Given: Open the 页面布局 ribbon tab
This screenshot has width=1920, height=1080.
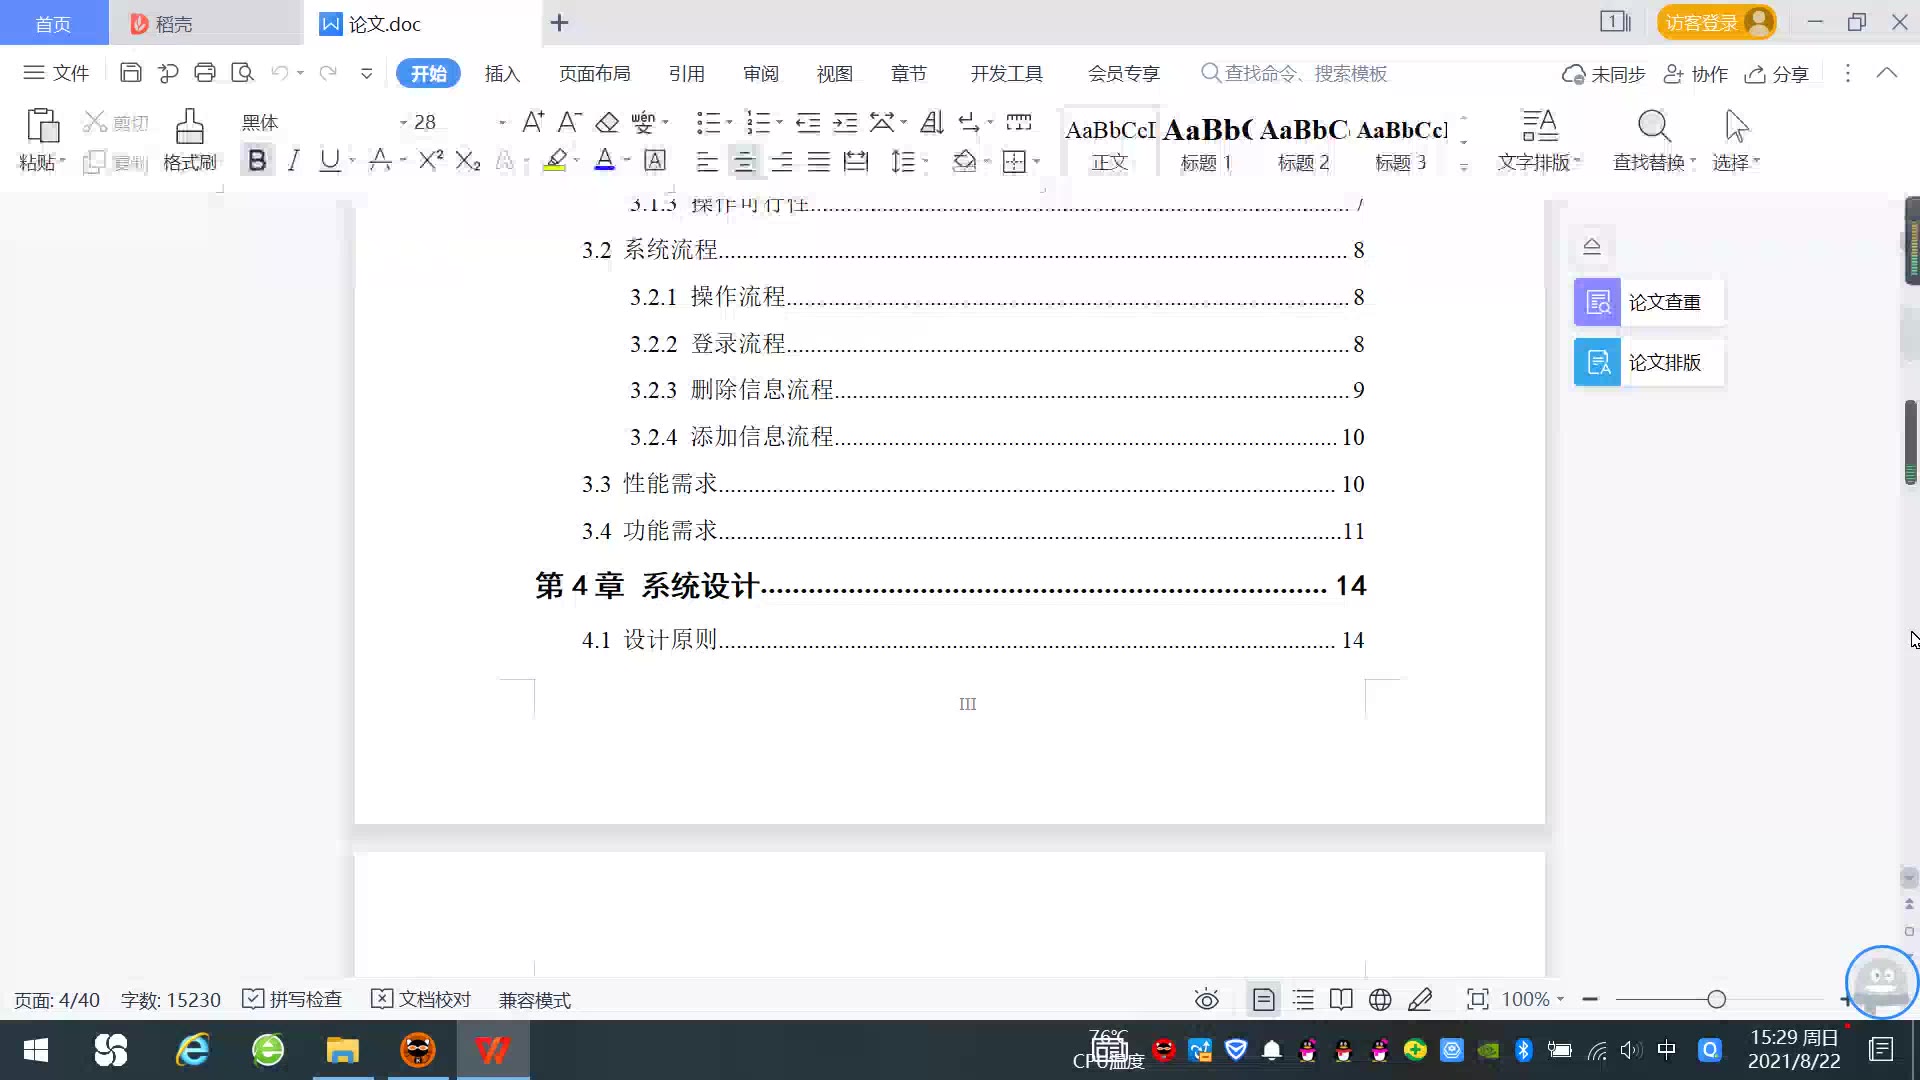Looking at the screenshot, I should tap(594, 74).
